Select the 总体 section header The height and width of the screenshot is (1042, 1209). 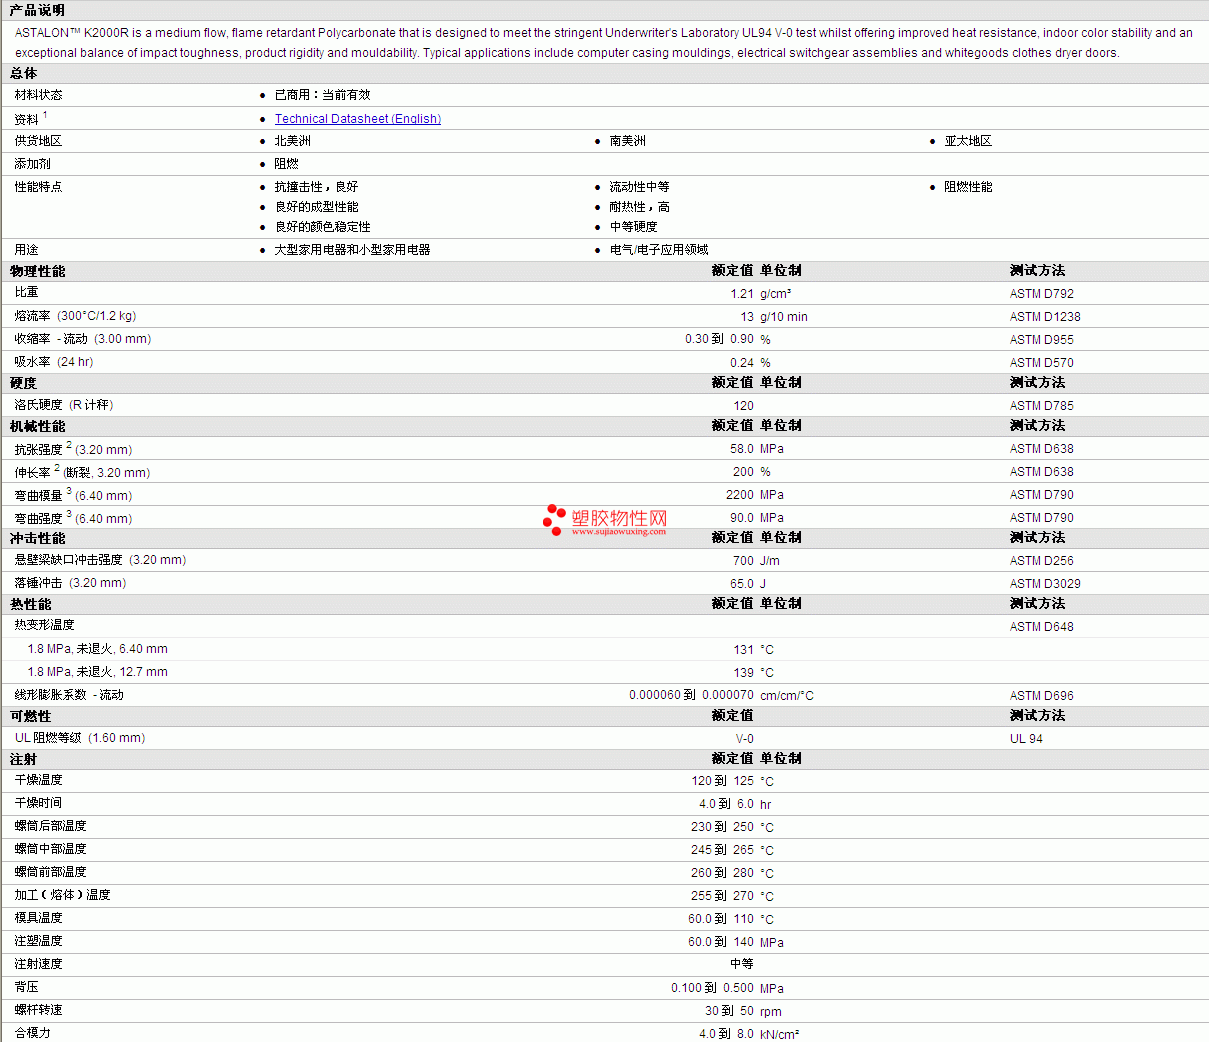point(24,73)
